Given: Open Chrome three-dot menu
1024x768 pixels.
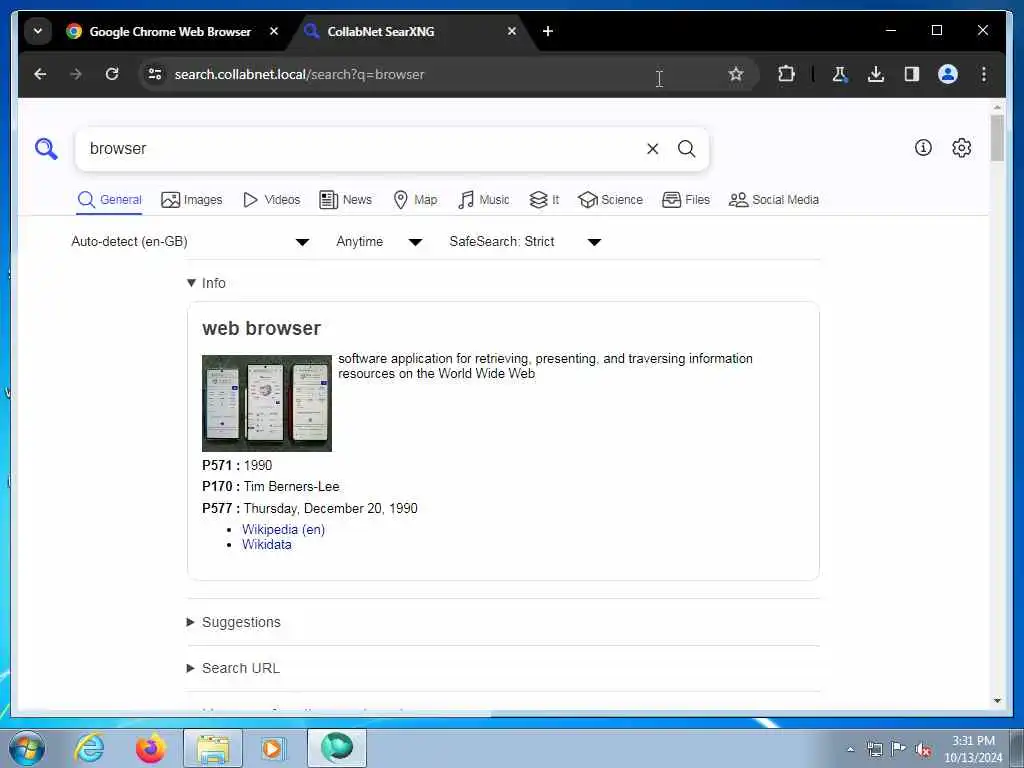Looking at the screenshot, I should (984, 74).
